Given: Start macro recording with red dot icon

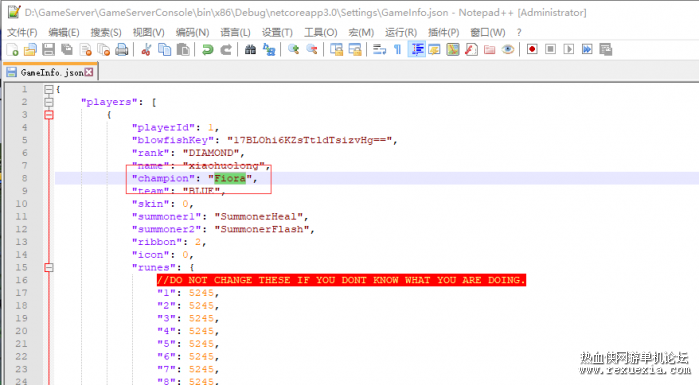Looking at the screenshot, I should pyautogui.click(x=532, y=49).
